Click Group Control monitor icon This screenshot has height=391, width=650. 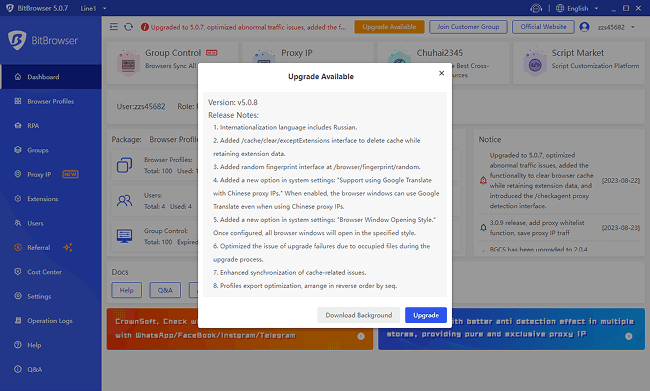click(124, 236)
